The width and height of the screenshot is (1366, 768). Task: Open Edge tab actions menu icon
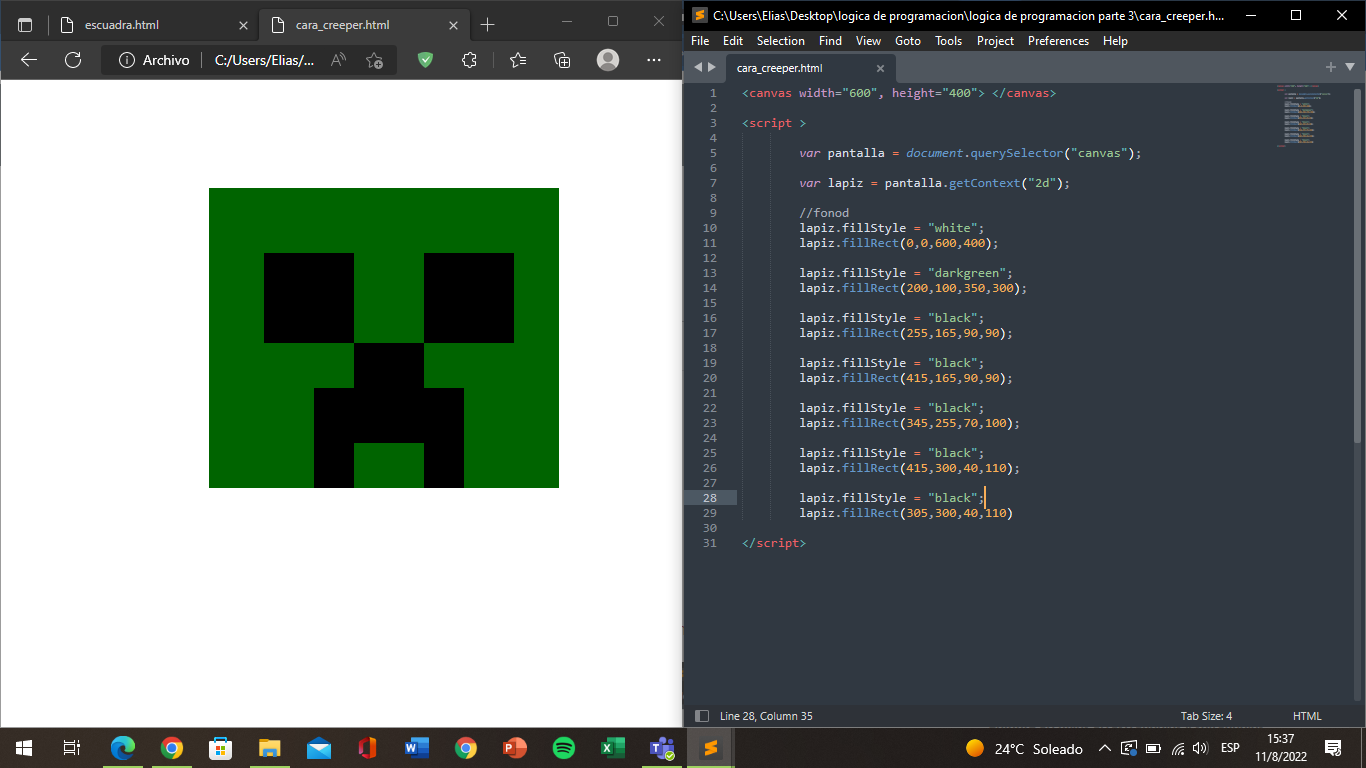tap(25, 25)
